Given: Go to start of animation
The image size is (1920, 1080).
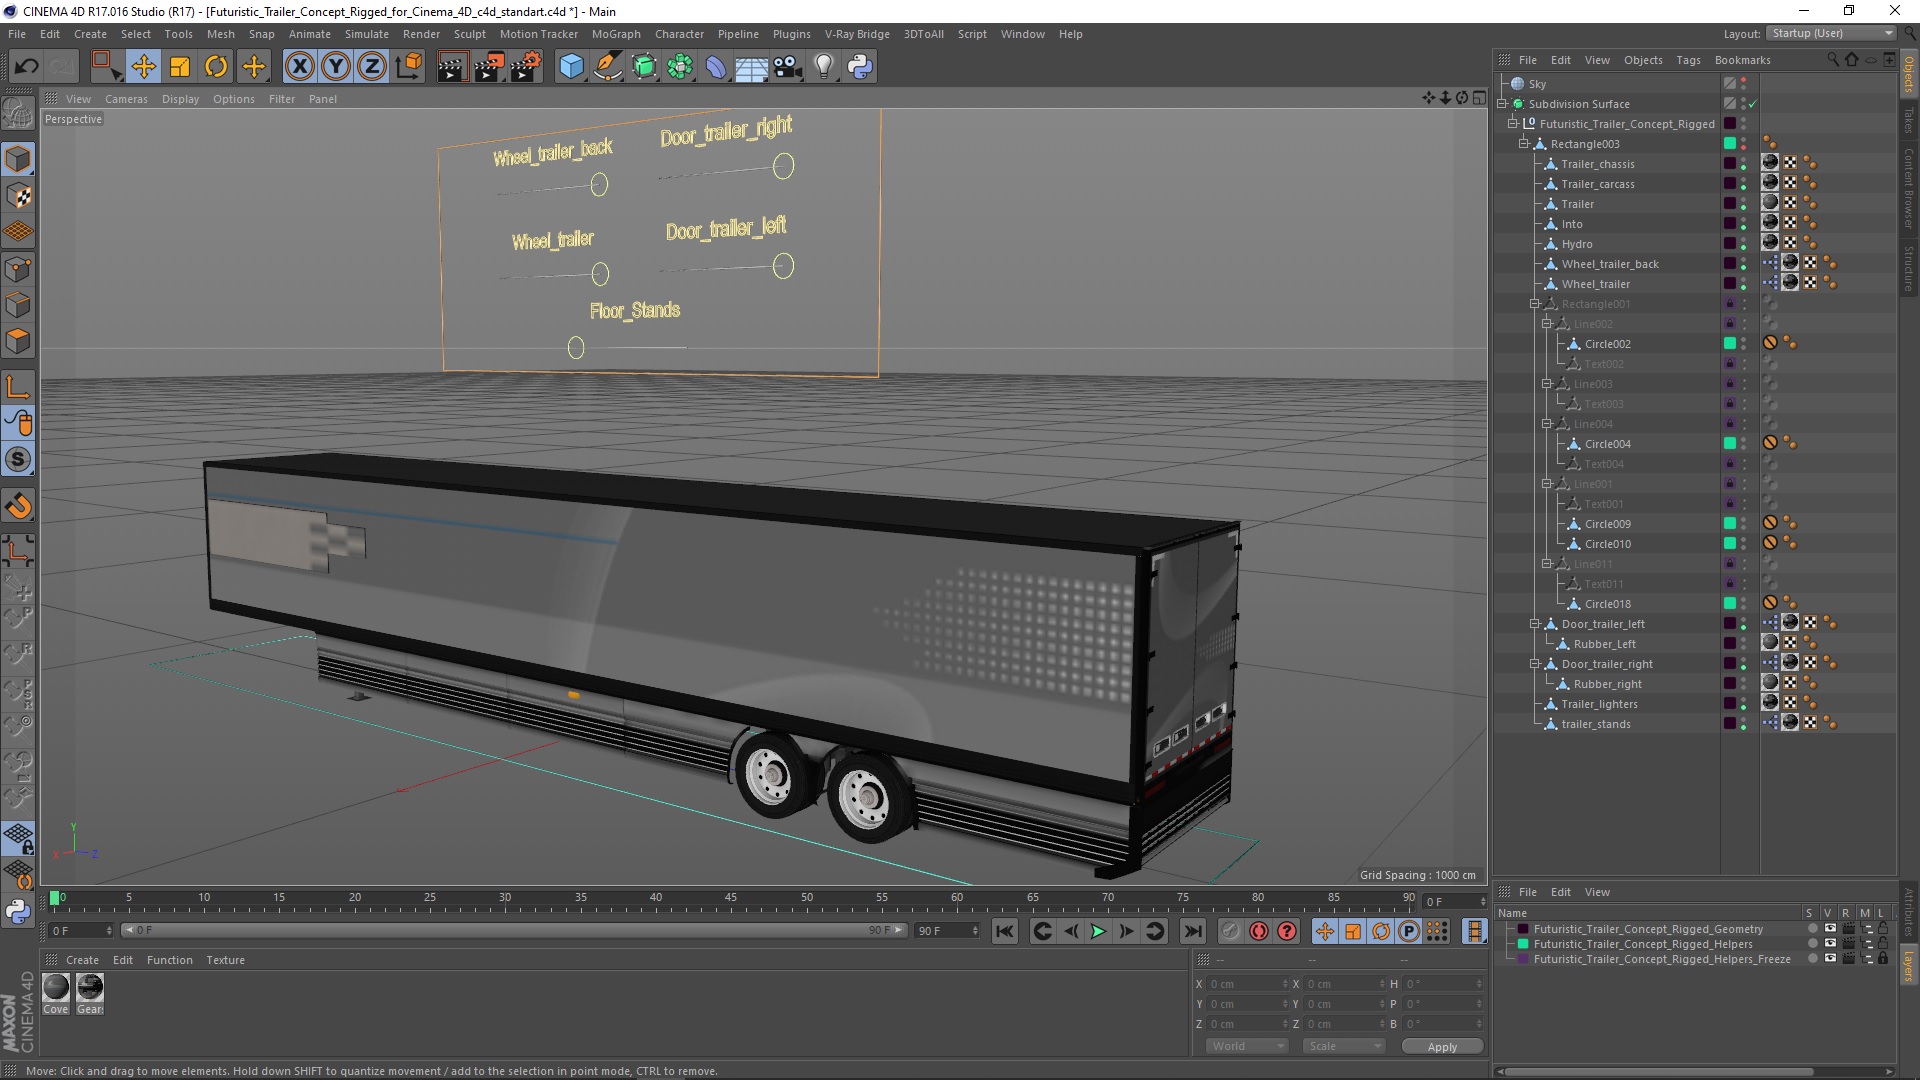Looking at the screenshot, I should pos(1005,931).
